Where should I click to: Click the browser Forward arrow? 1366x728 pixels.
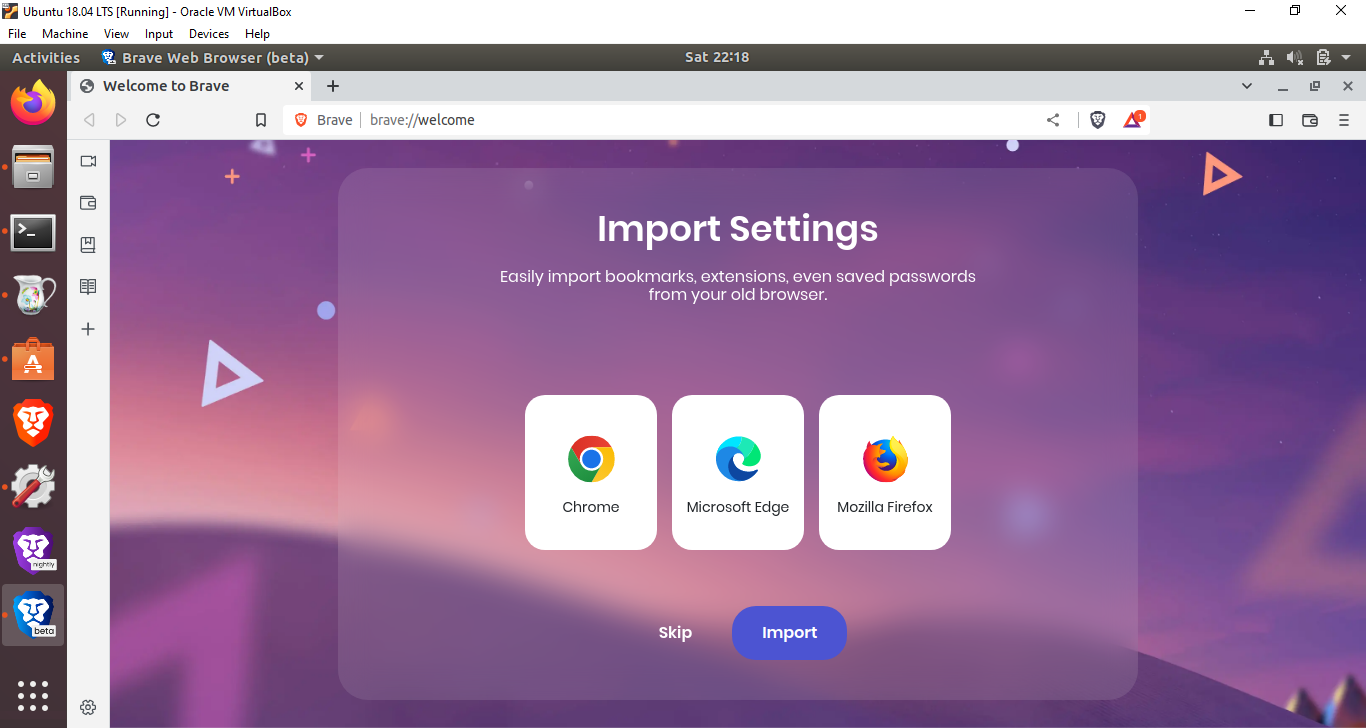(121, 120)
